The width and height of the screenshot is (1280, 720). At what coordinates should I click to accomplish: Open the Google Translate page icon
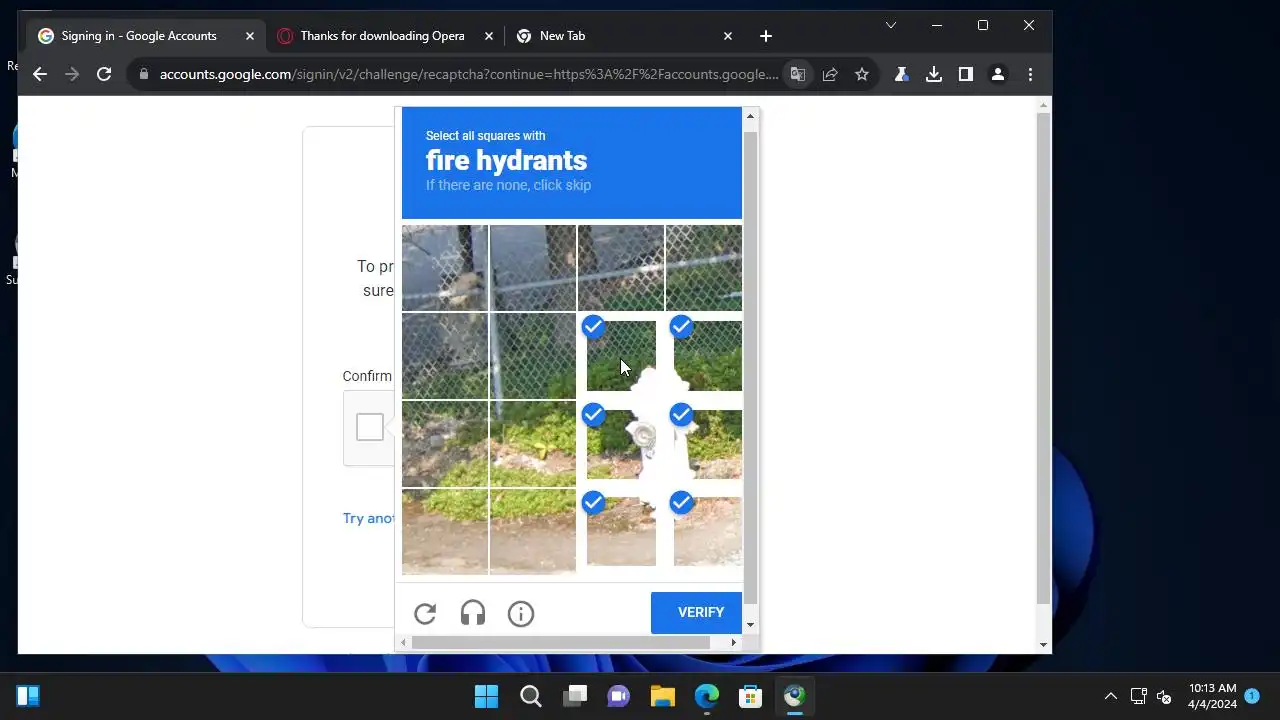[798, 74]
